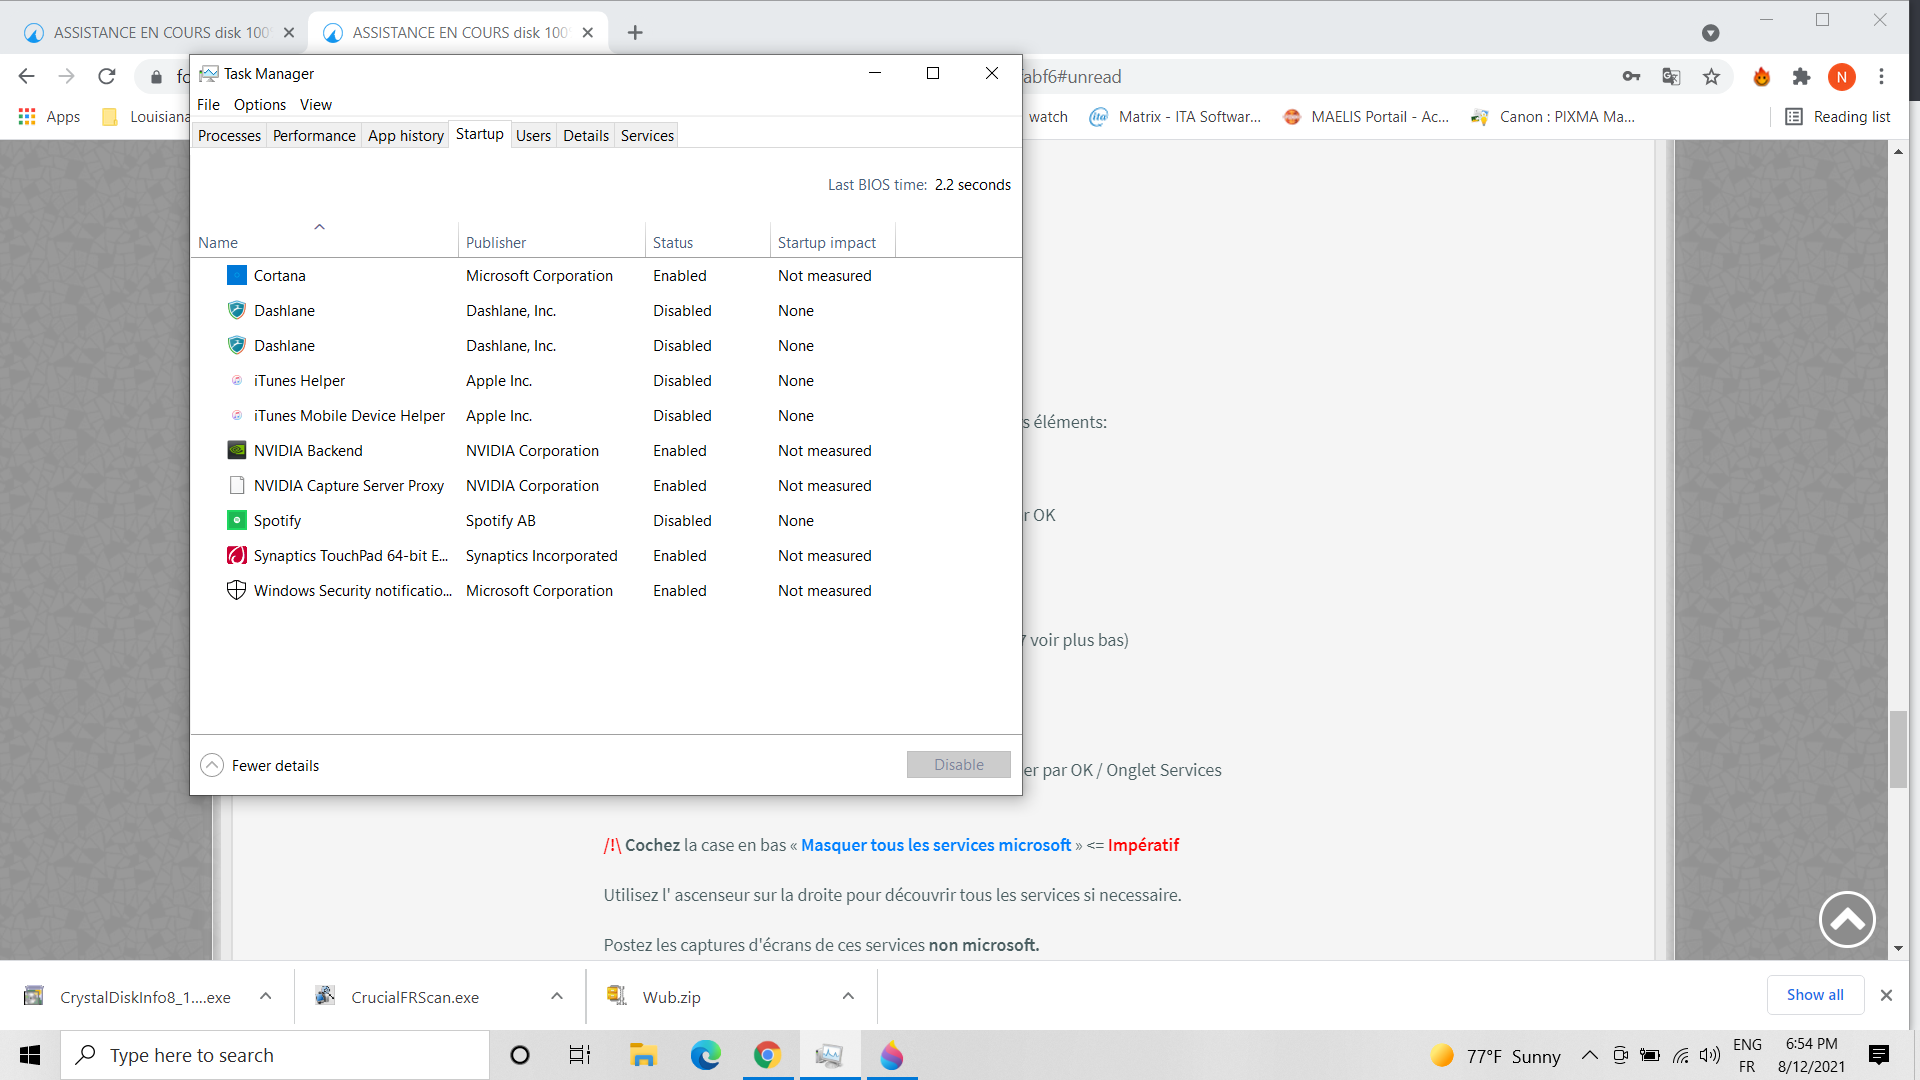This screenshot has height=1080, width=1920.
Task: Click the iTunes Mobile Device Helper icon
Action: pos(236,415)
